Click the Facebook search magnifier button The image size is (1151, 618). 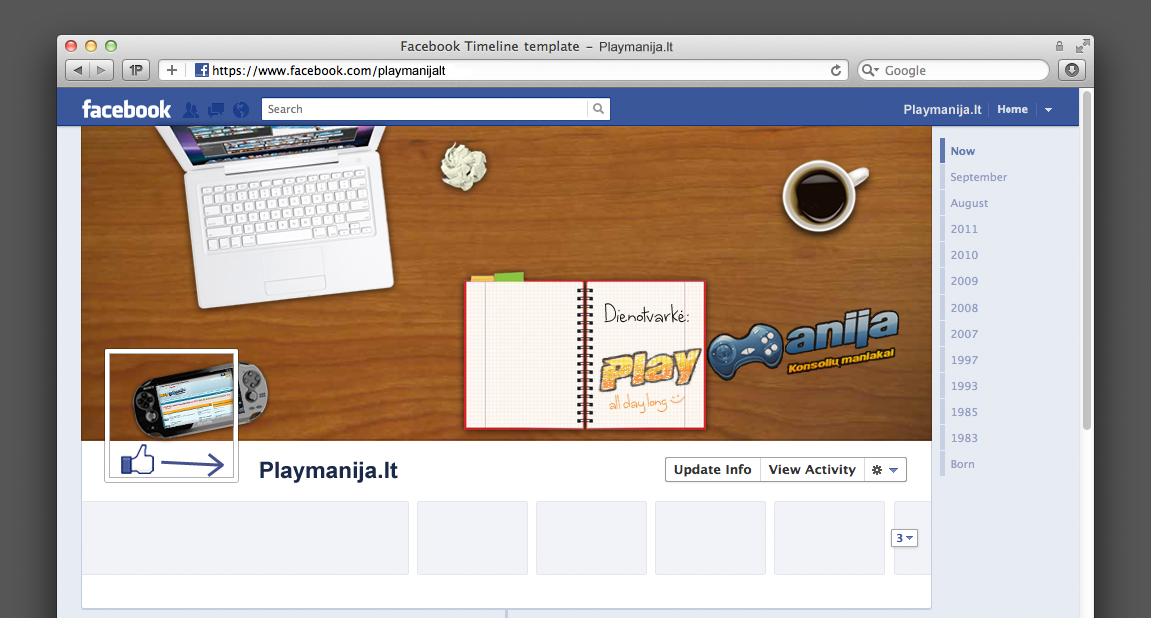point(598,109)
